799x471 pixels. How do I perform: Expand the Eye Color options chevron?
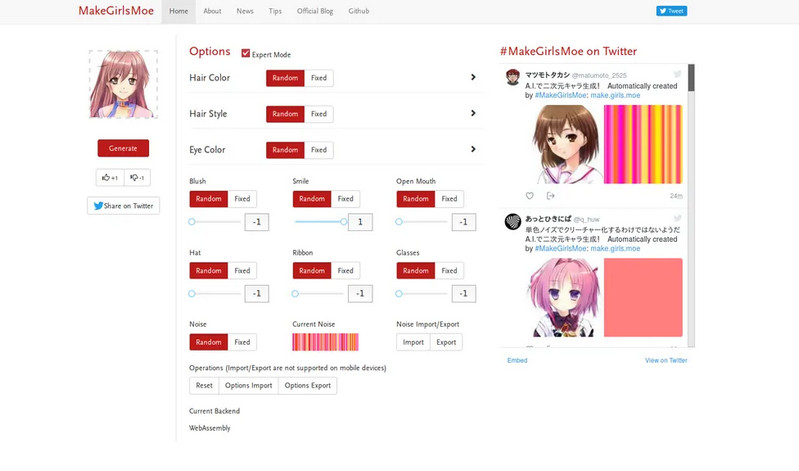point(473,149)
